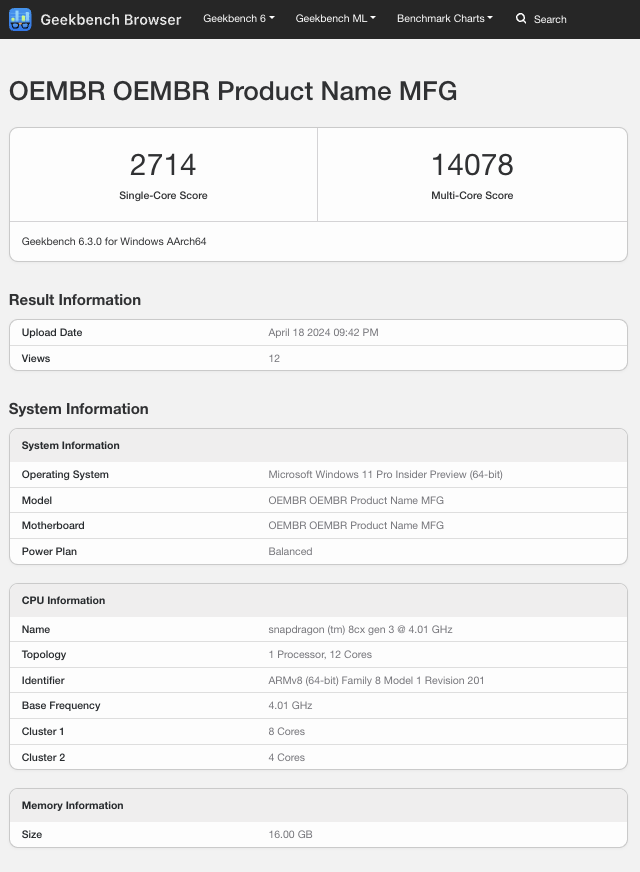640x872 pixels.
Task: Click the Geekbench Browser brand link
Action: [x=110, y=19]
